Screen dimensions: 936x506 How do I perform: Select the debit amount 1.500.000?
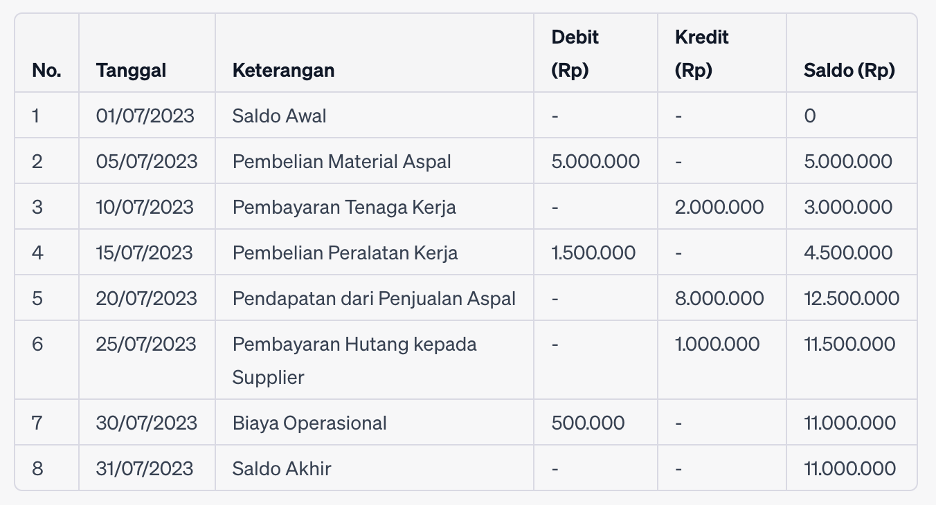(593, 253)
